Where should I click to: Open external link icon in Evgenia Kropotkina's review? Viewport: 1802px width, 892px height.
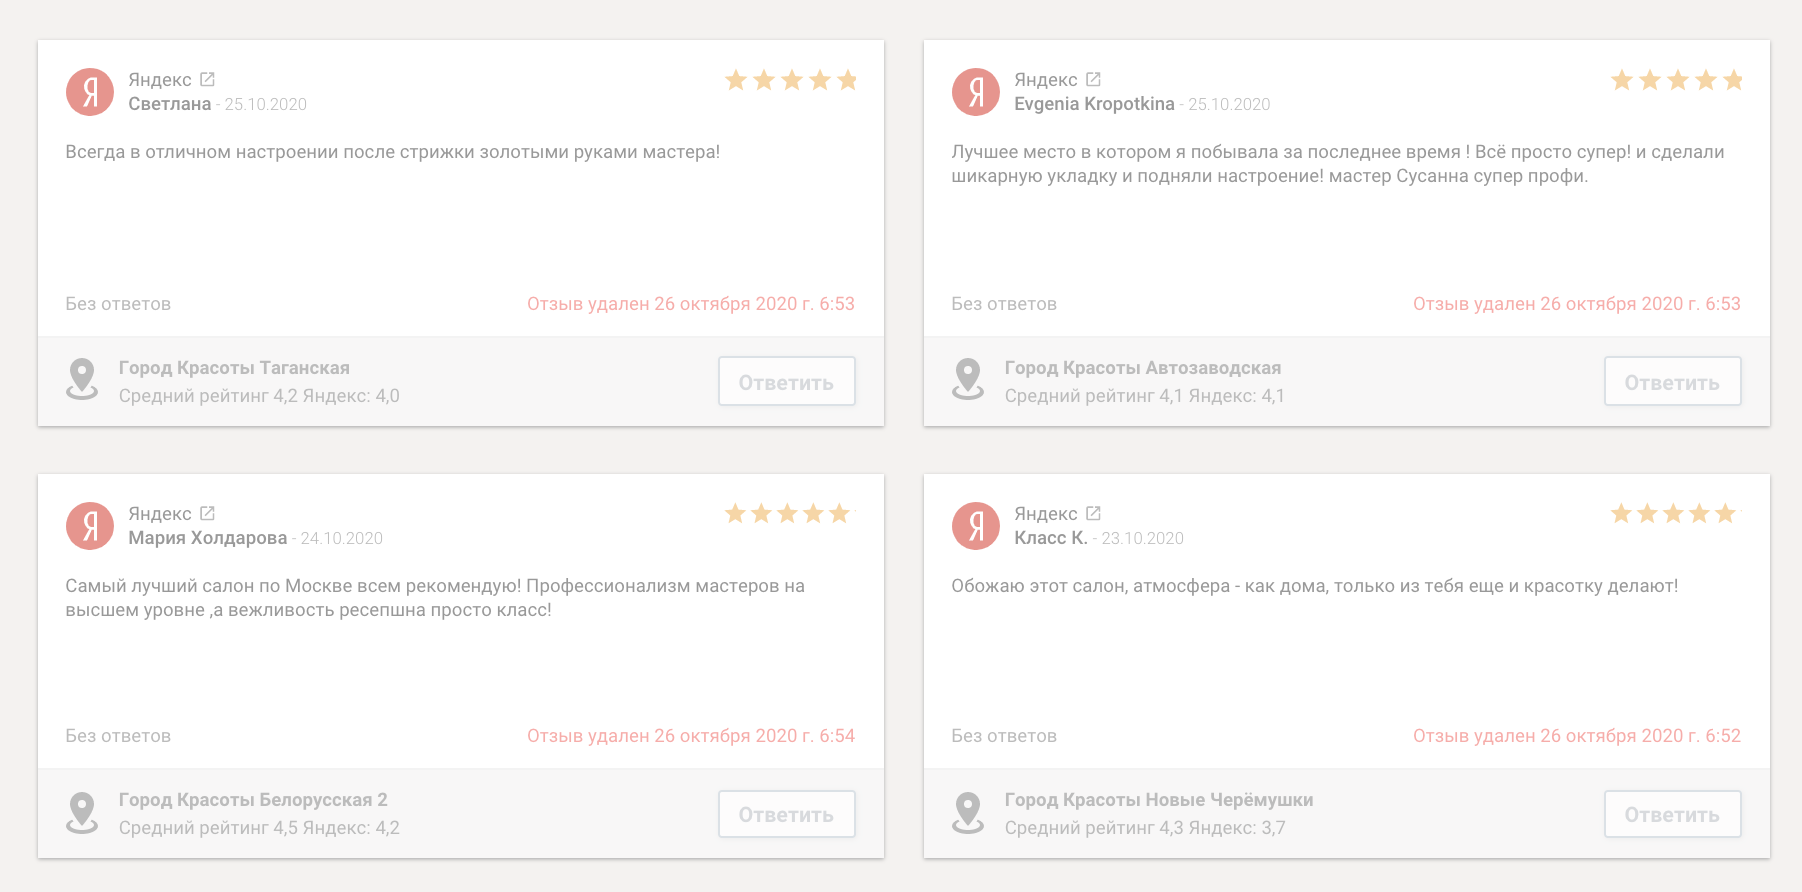[1093, 79]
